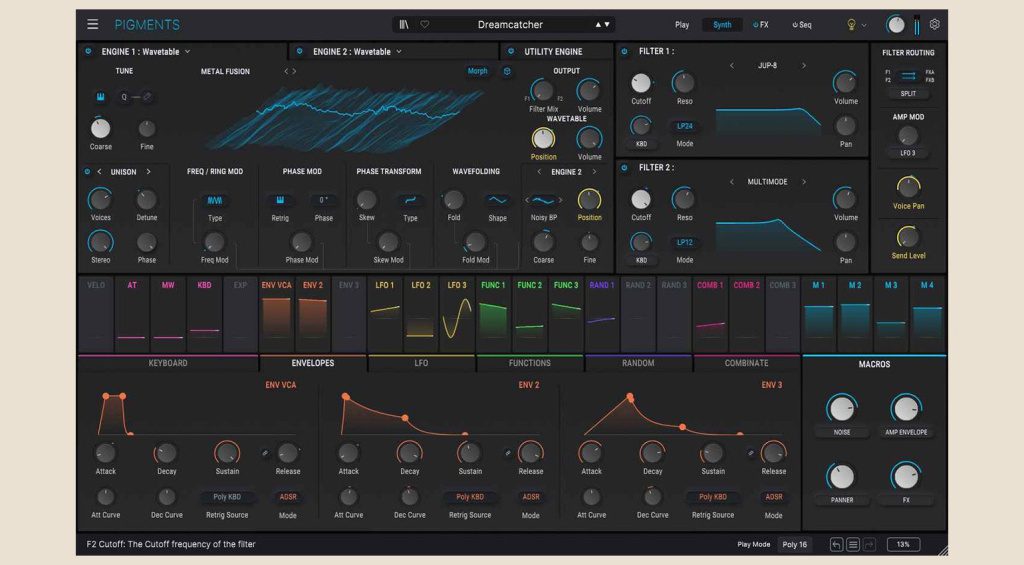Open the Macros tab

point(874,364)
